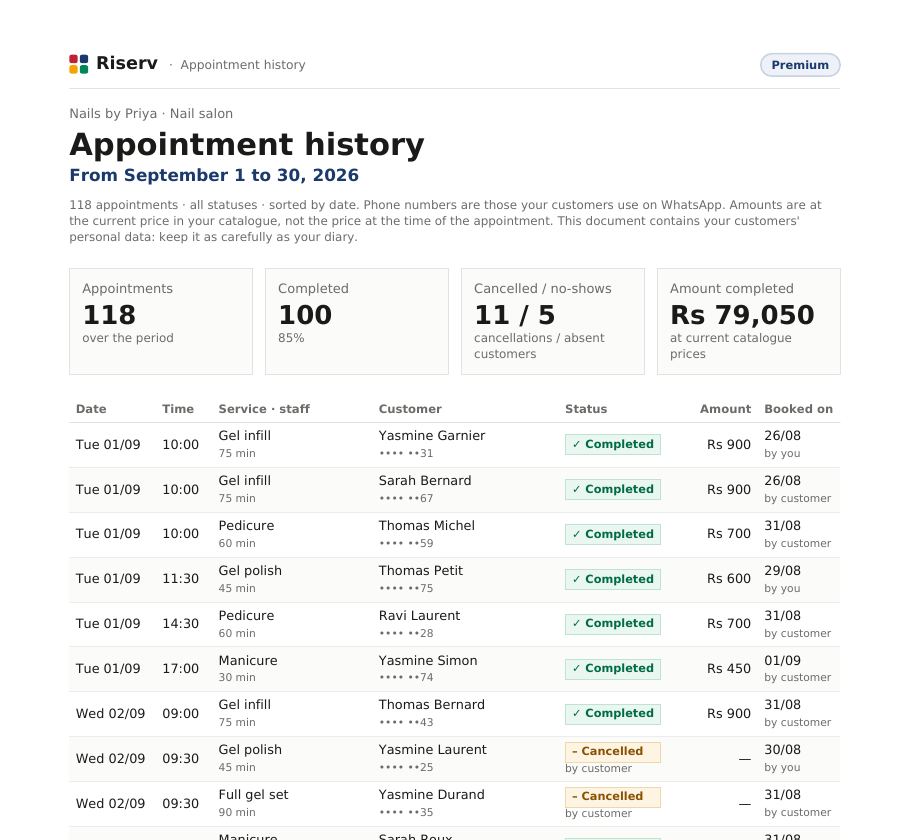Click the Rs 700 amount for Thomas Michel
This screenshot has width=910, height=840.
point(729,533)
